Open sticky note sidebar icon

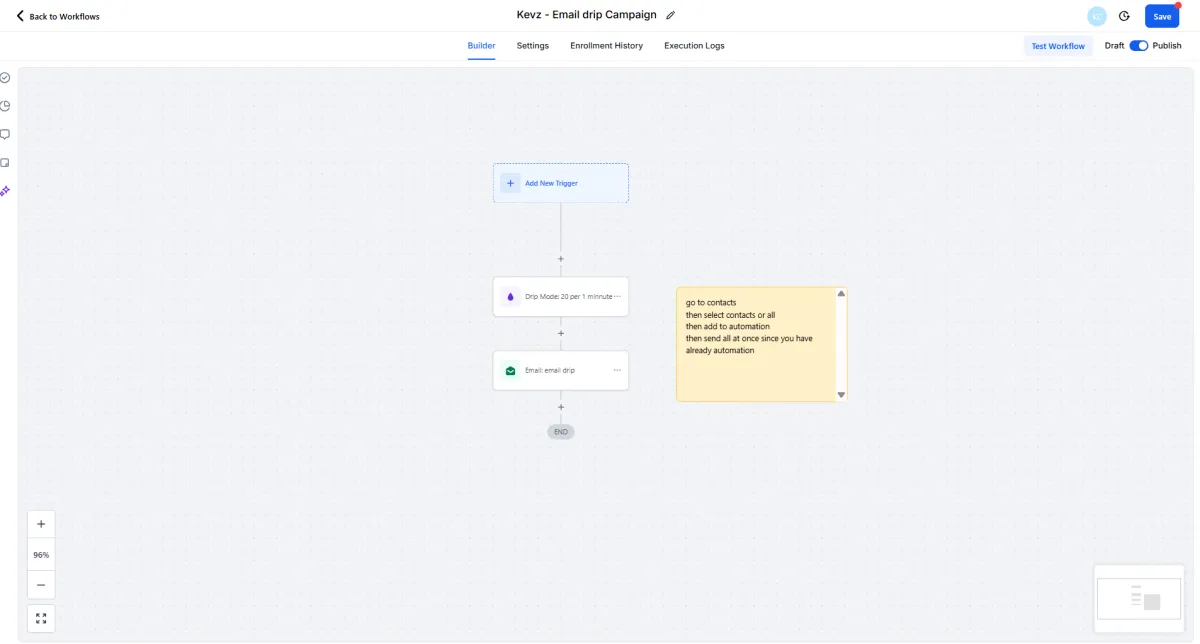(5, 162)
